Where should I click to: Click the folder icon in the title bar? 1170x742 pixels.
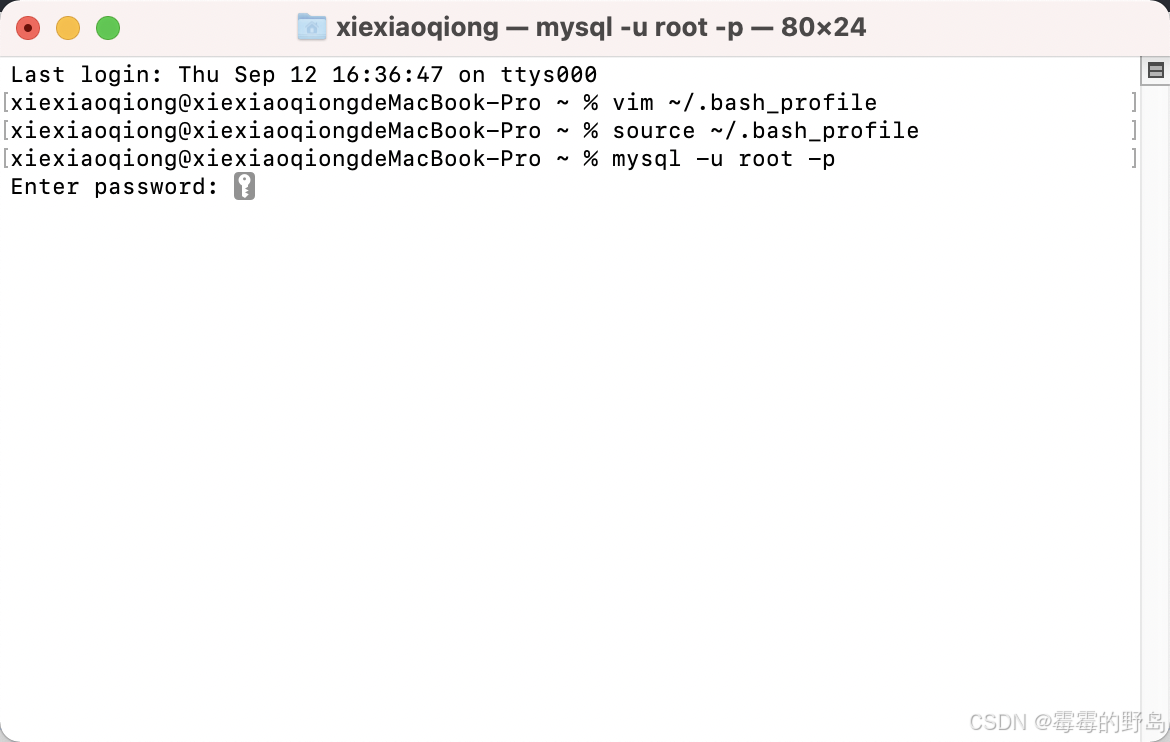click(x=310, y=26)
